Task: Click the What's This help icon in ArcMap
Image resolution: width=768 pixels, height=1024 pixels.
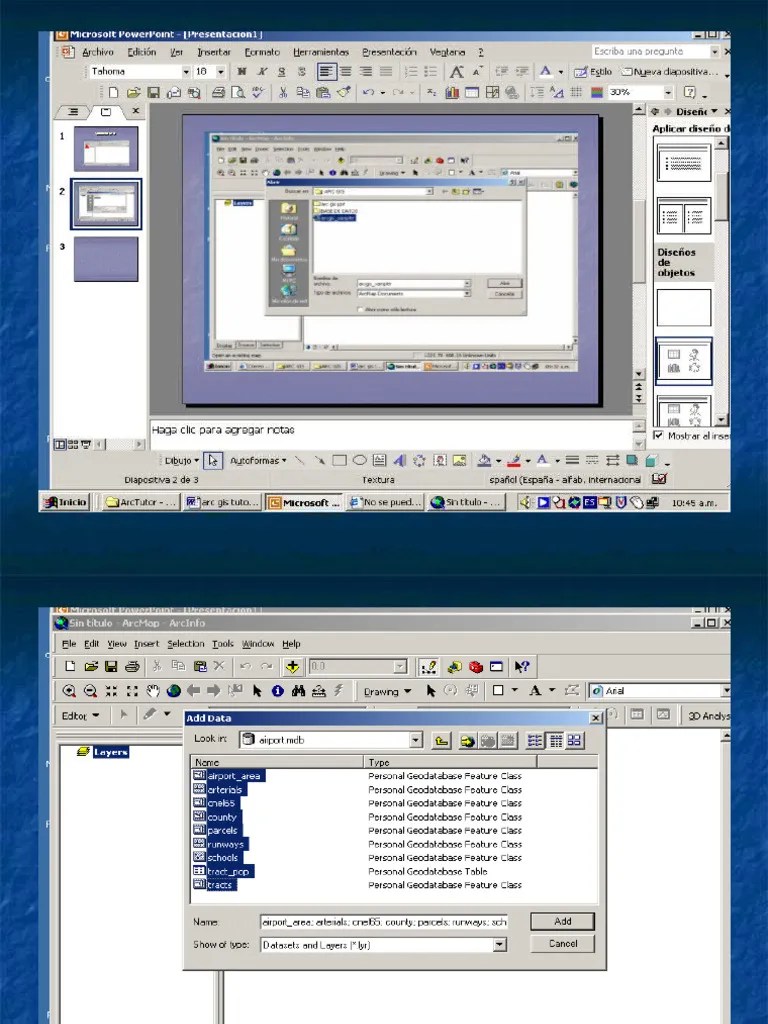Action: pyautogui.click(x=521, y=666)
